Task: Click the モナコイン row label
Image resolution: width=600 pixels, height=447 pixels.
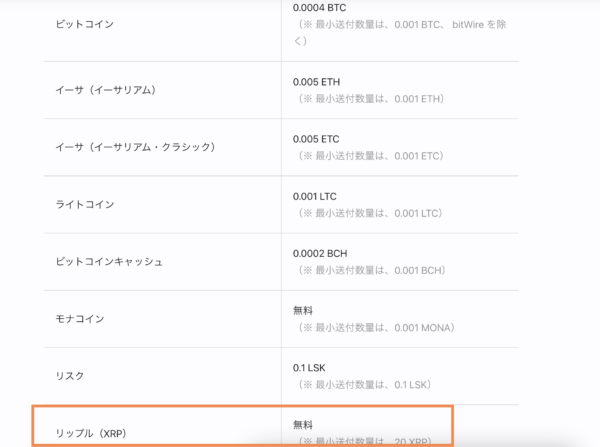Action: click(x=80, y=319)
